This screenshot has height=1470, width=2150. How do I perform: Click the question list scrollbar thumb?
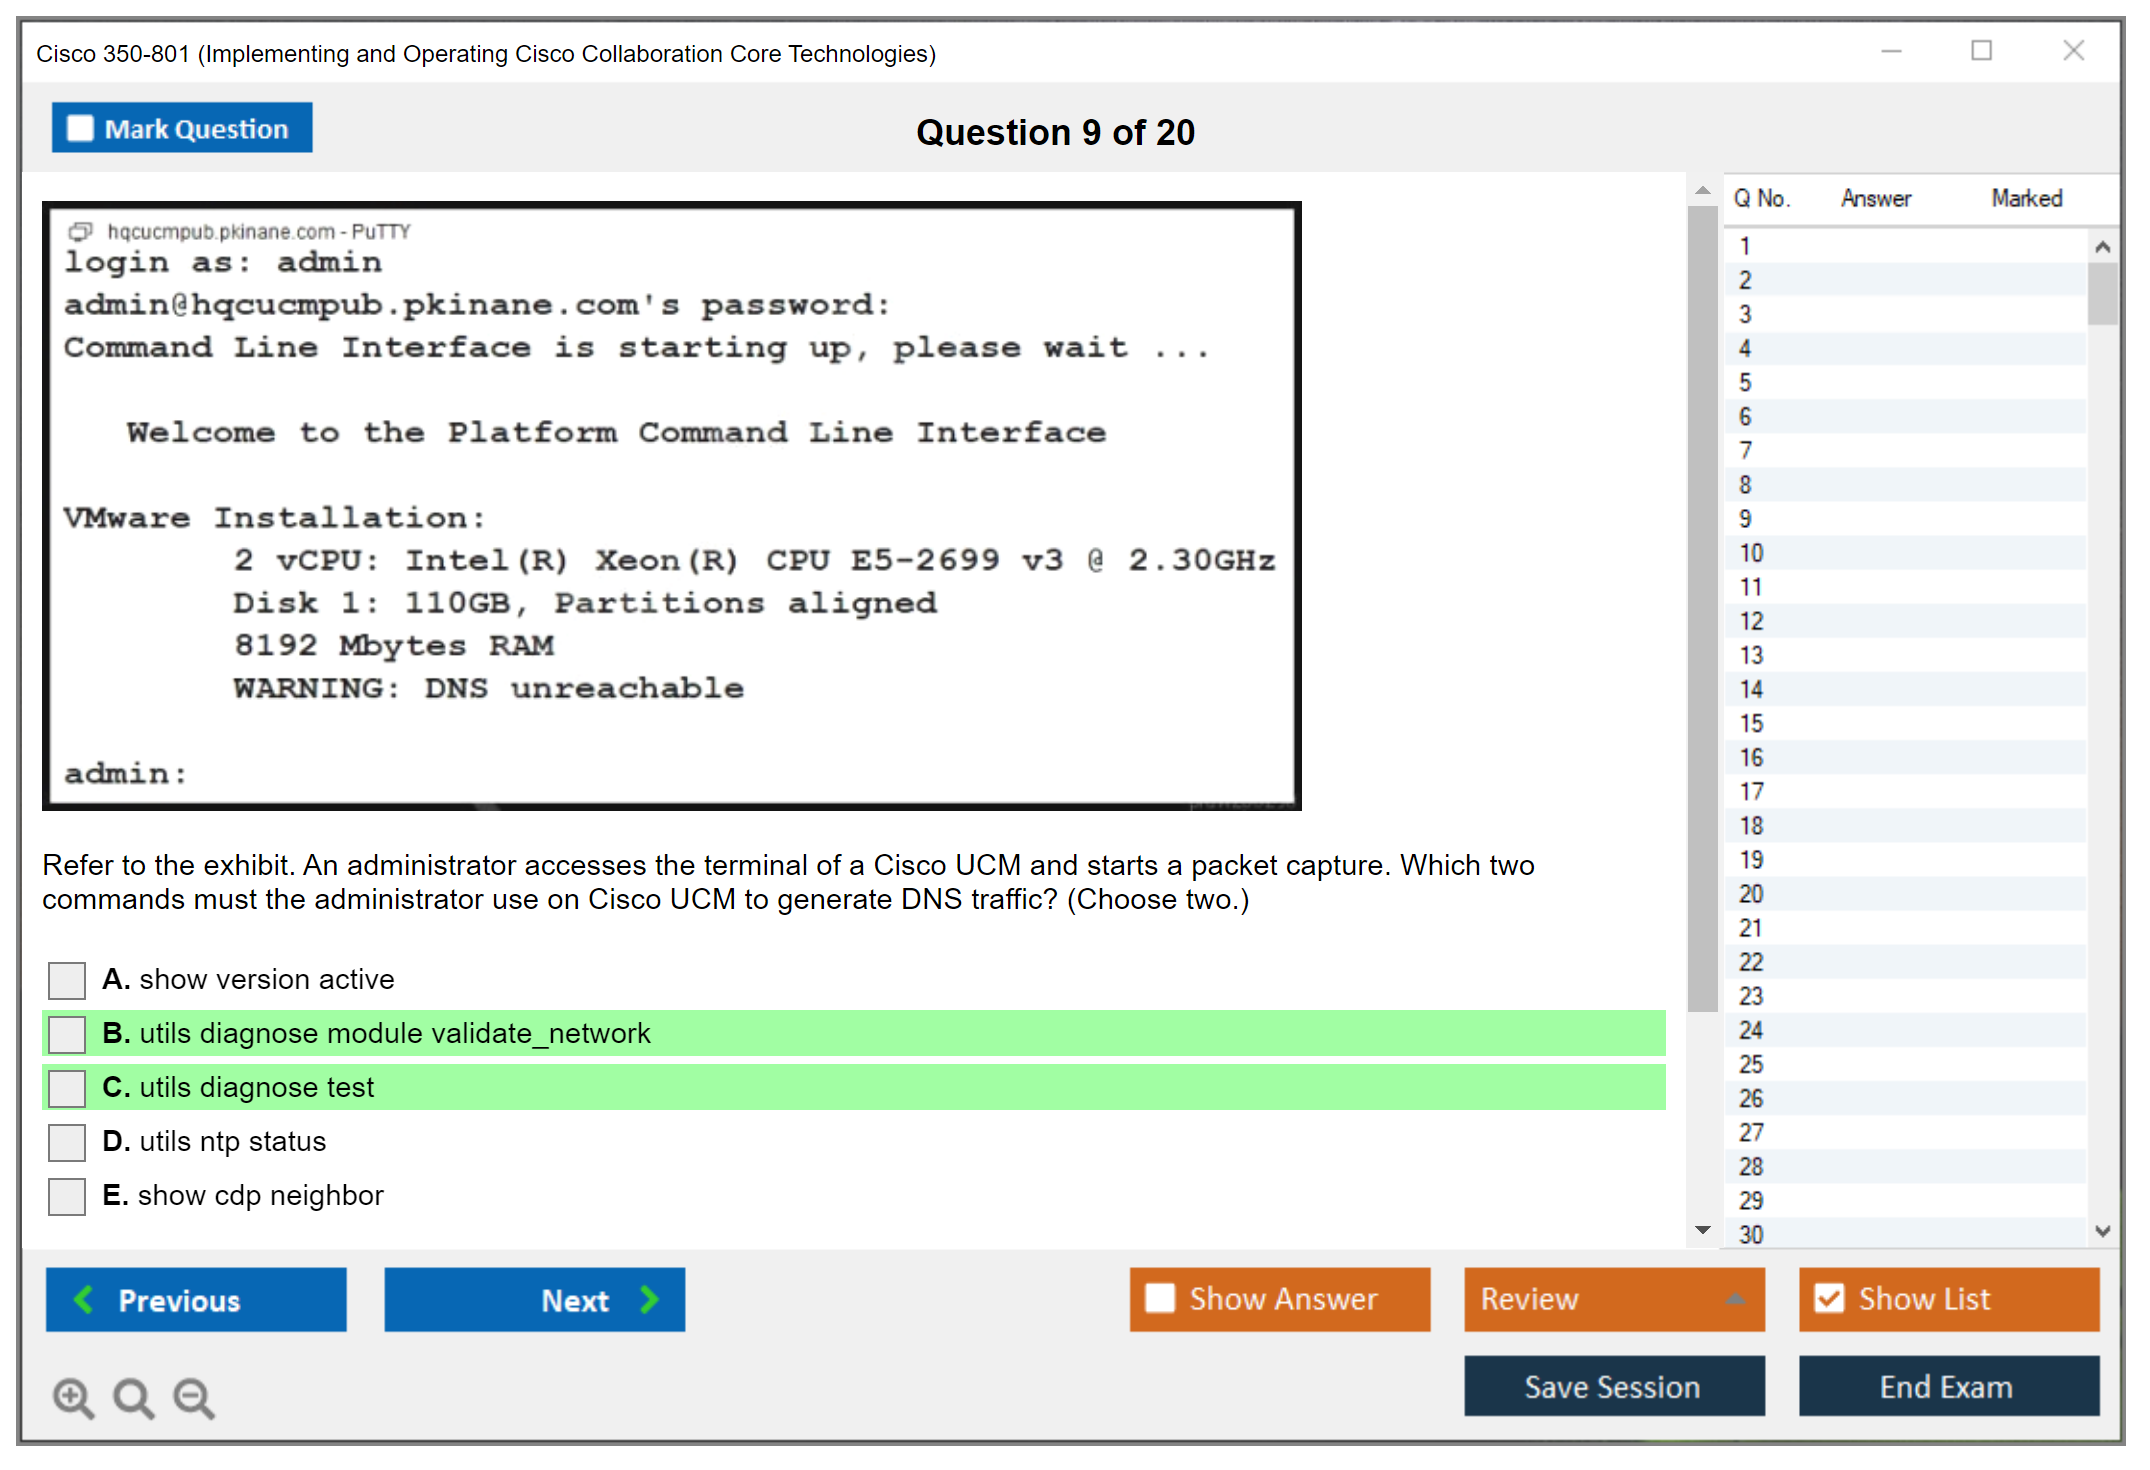[2102, 293]
